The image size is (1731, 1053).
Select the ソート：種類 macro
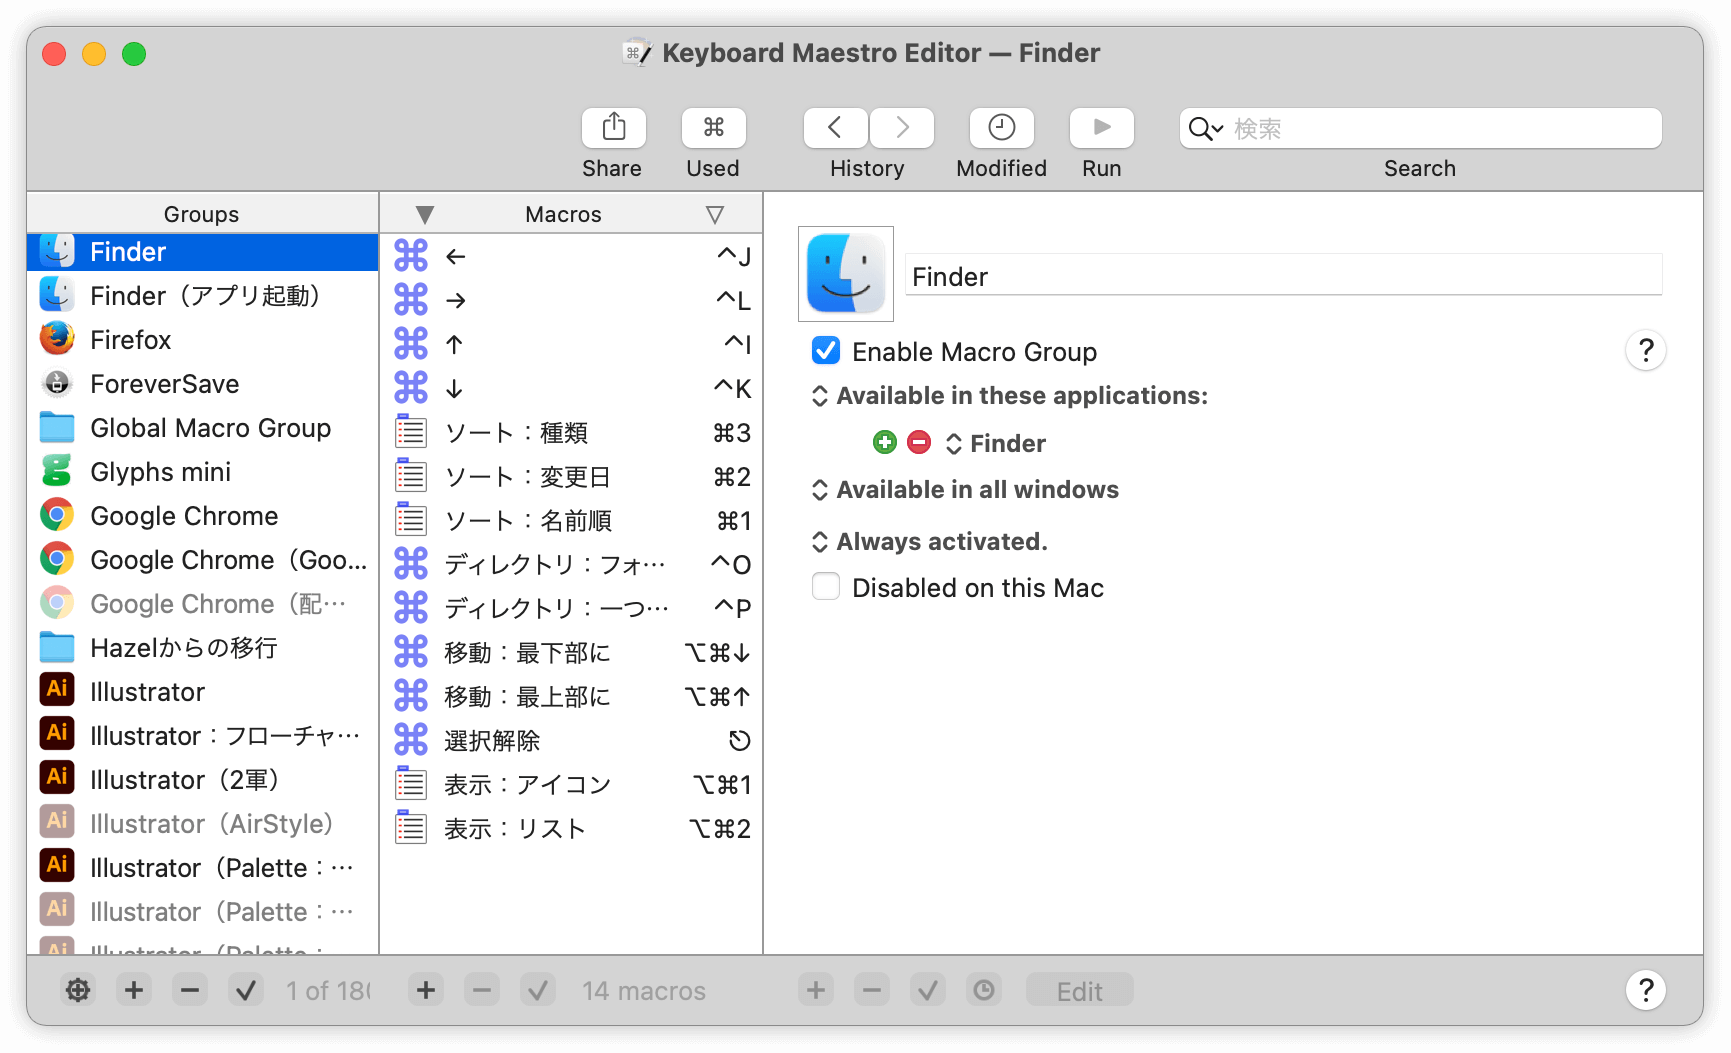tap(572, 433)
